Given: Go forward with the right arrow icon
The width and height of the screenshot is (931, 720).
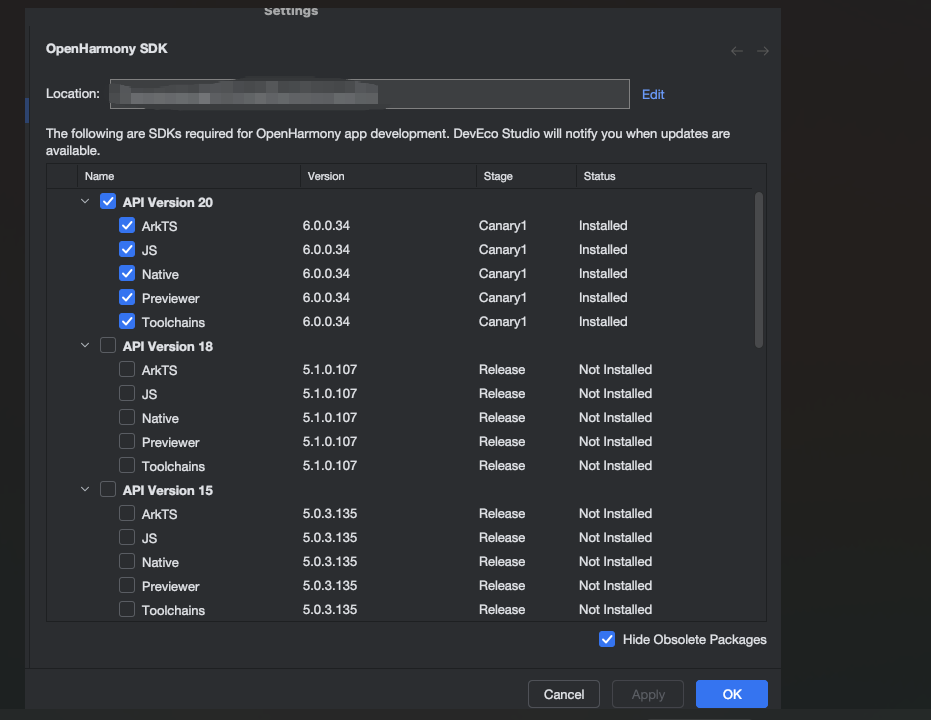Looking at the screenshot, I should pos(763,51).
